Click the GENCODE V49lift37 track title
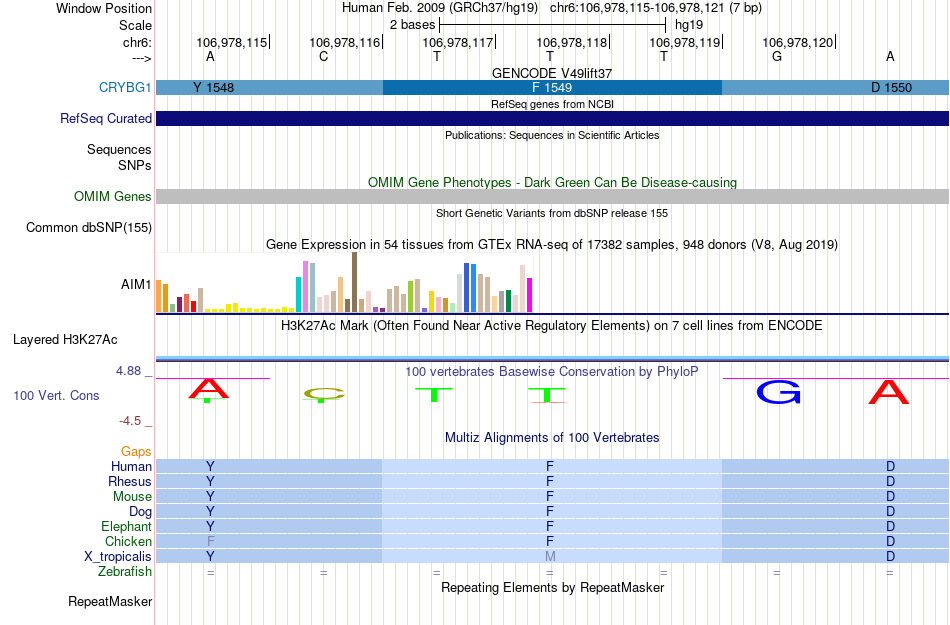This screenshot has height=625, width=950. (552, 73)
